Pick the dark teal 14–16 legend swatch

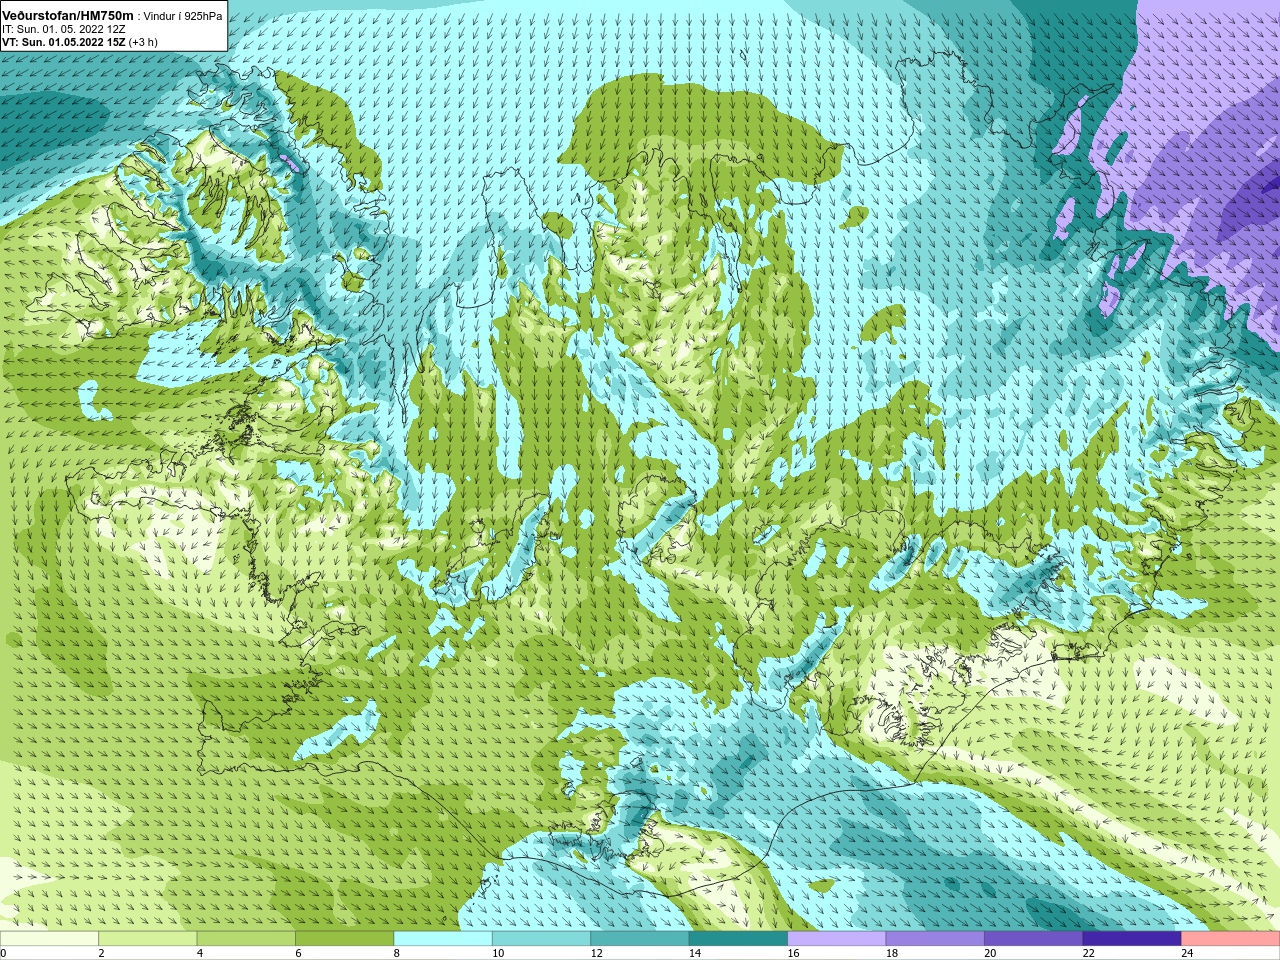coord(738,939)
